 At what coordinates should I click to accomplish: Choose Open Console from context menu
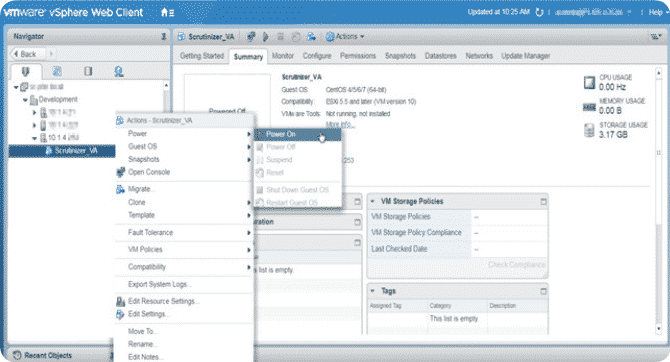184,172
